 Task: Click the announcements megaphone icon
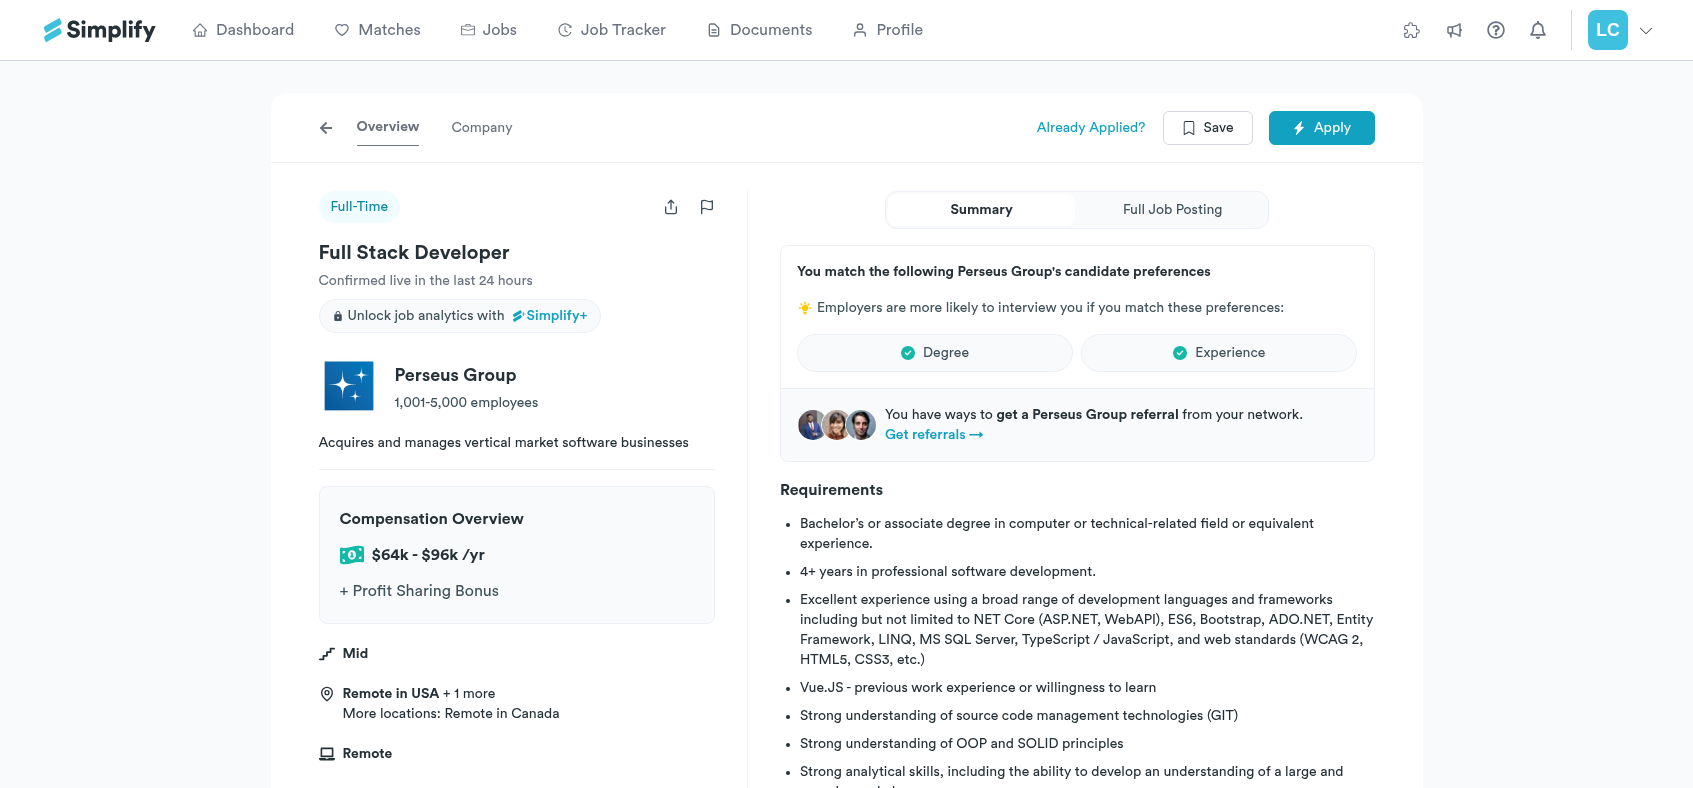pos(1454,30)
